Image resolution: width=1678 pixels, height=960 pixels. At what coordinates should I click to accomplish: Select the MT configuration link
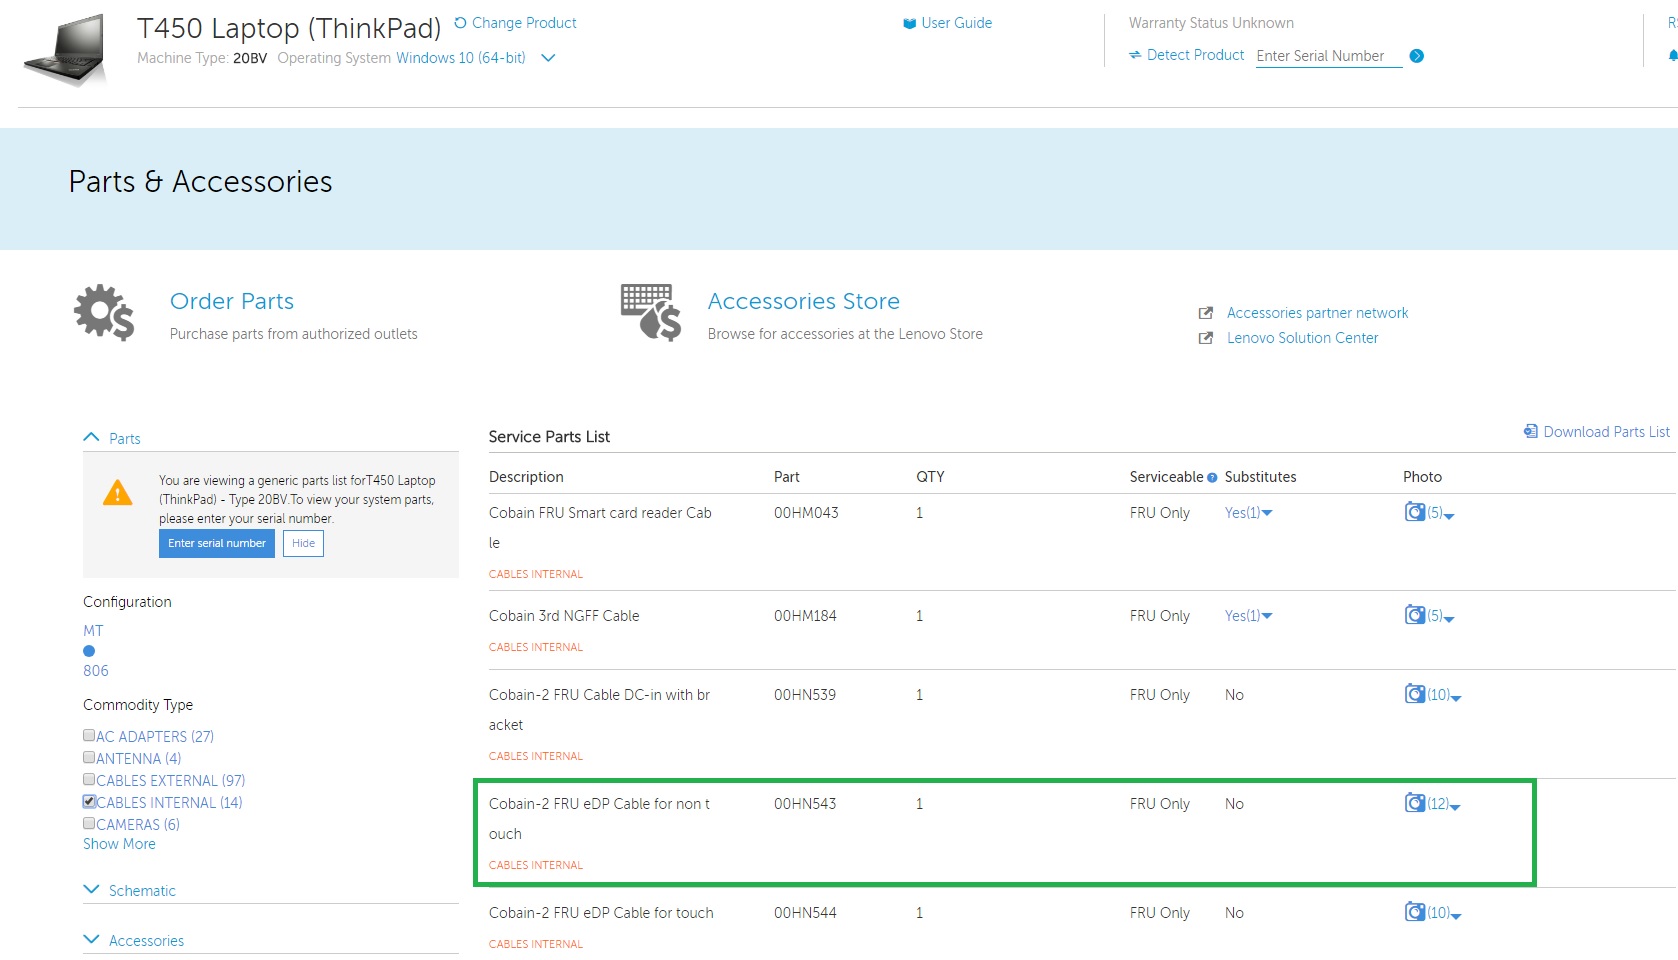pyautogui.click(x=93, y=631)
